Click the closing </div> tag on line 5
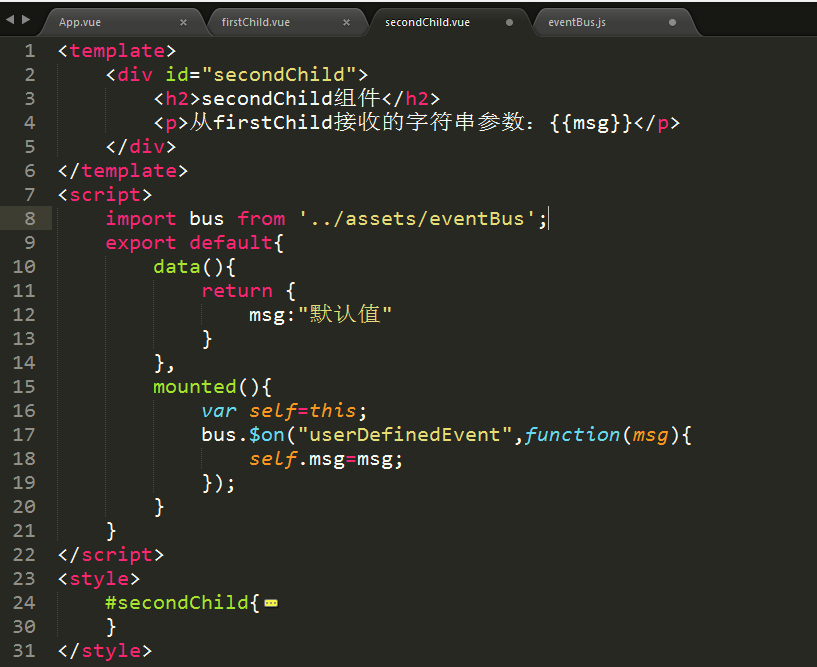The image size is (817, 667). 141,146
